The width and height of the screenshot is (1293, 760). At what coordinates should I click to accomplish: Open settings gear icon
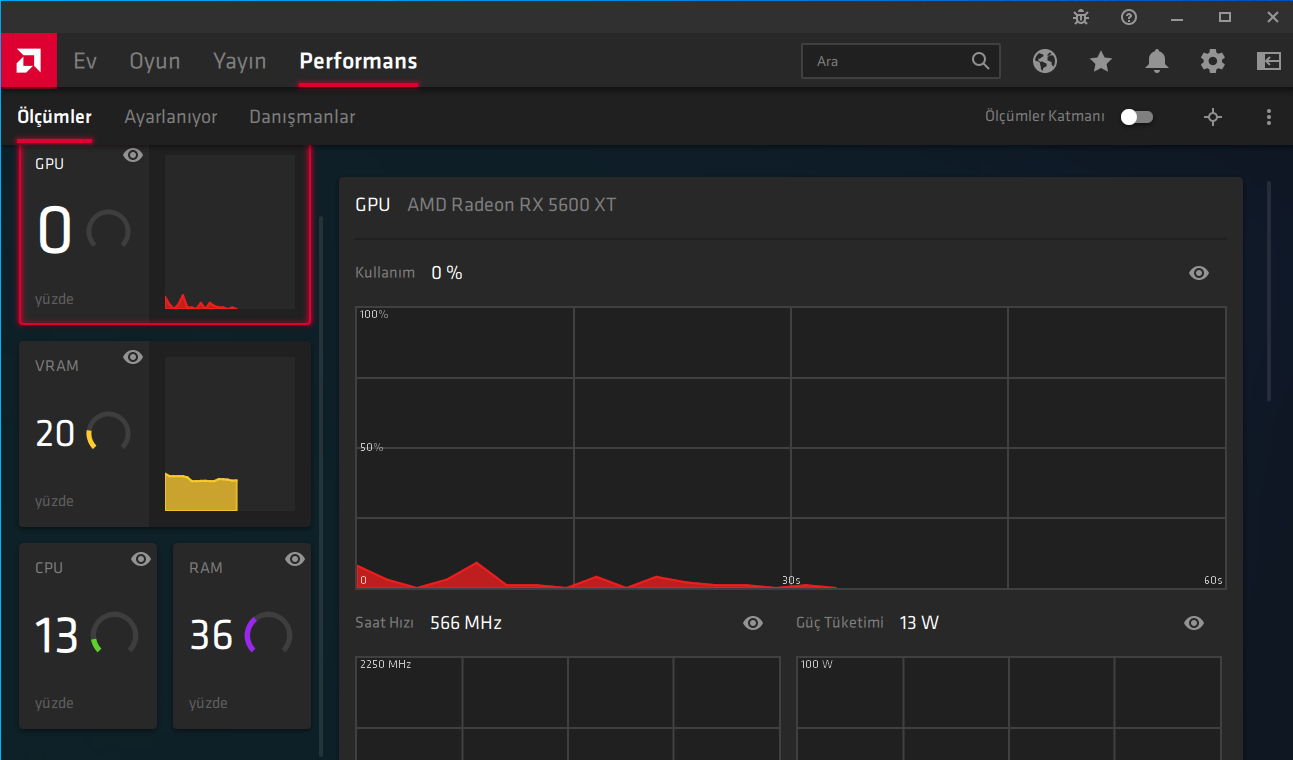click(x=1213, y=61)
